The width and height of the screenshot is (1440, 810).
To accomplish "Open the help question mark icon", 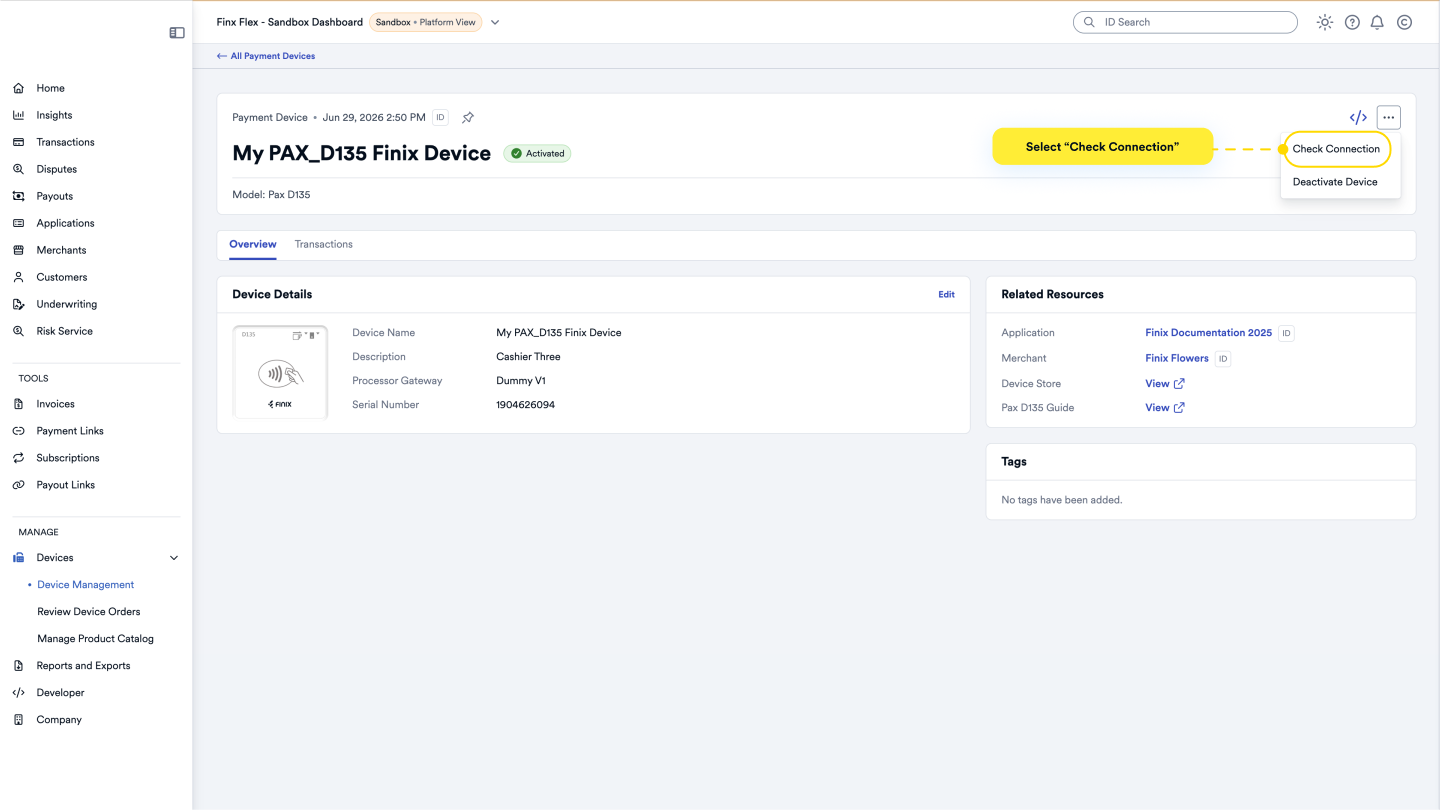I will pos(1352,22).
